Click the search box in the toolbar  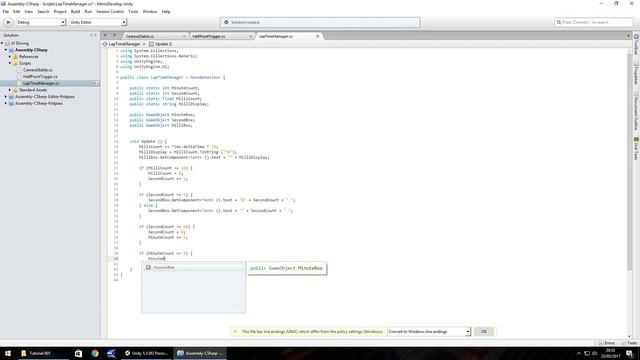click(x=593, y=22)
